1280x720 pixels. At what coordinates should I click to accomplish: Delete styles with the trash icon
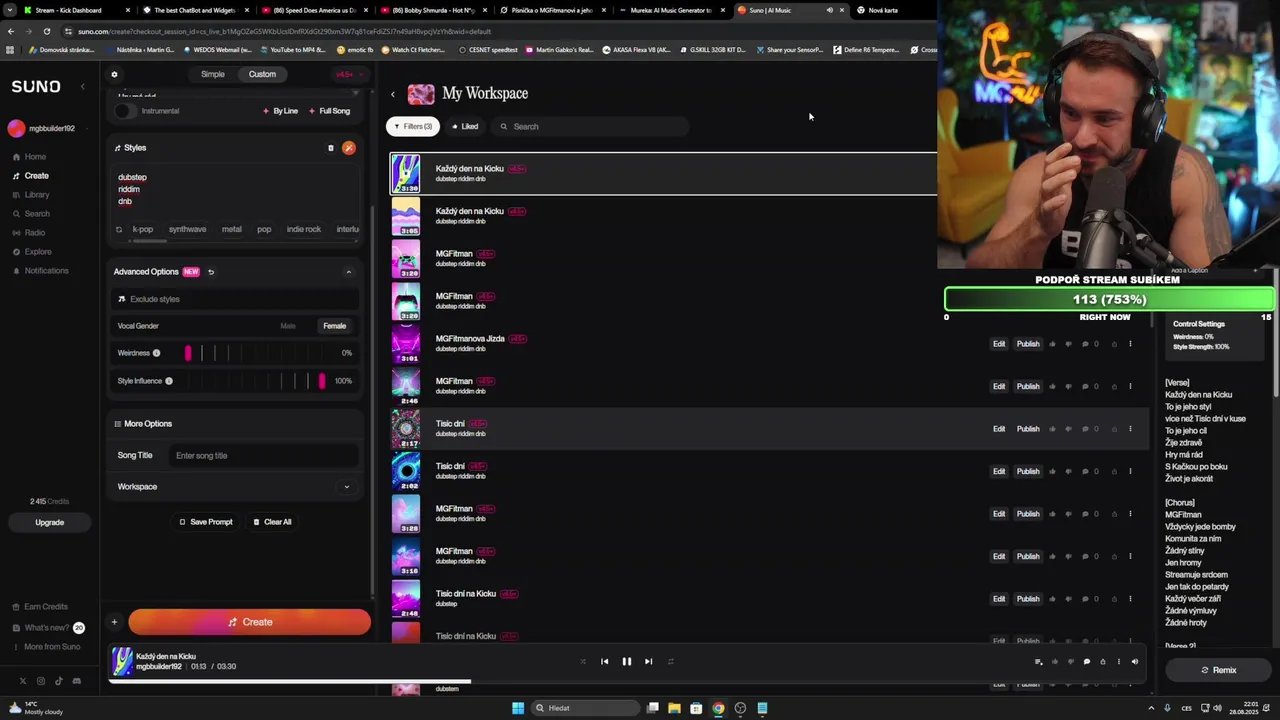pos(331,148)
